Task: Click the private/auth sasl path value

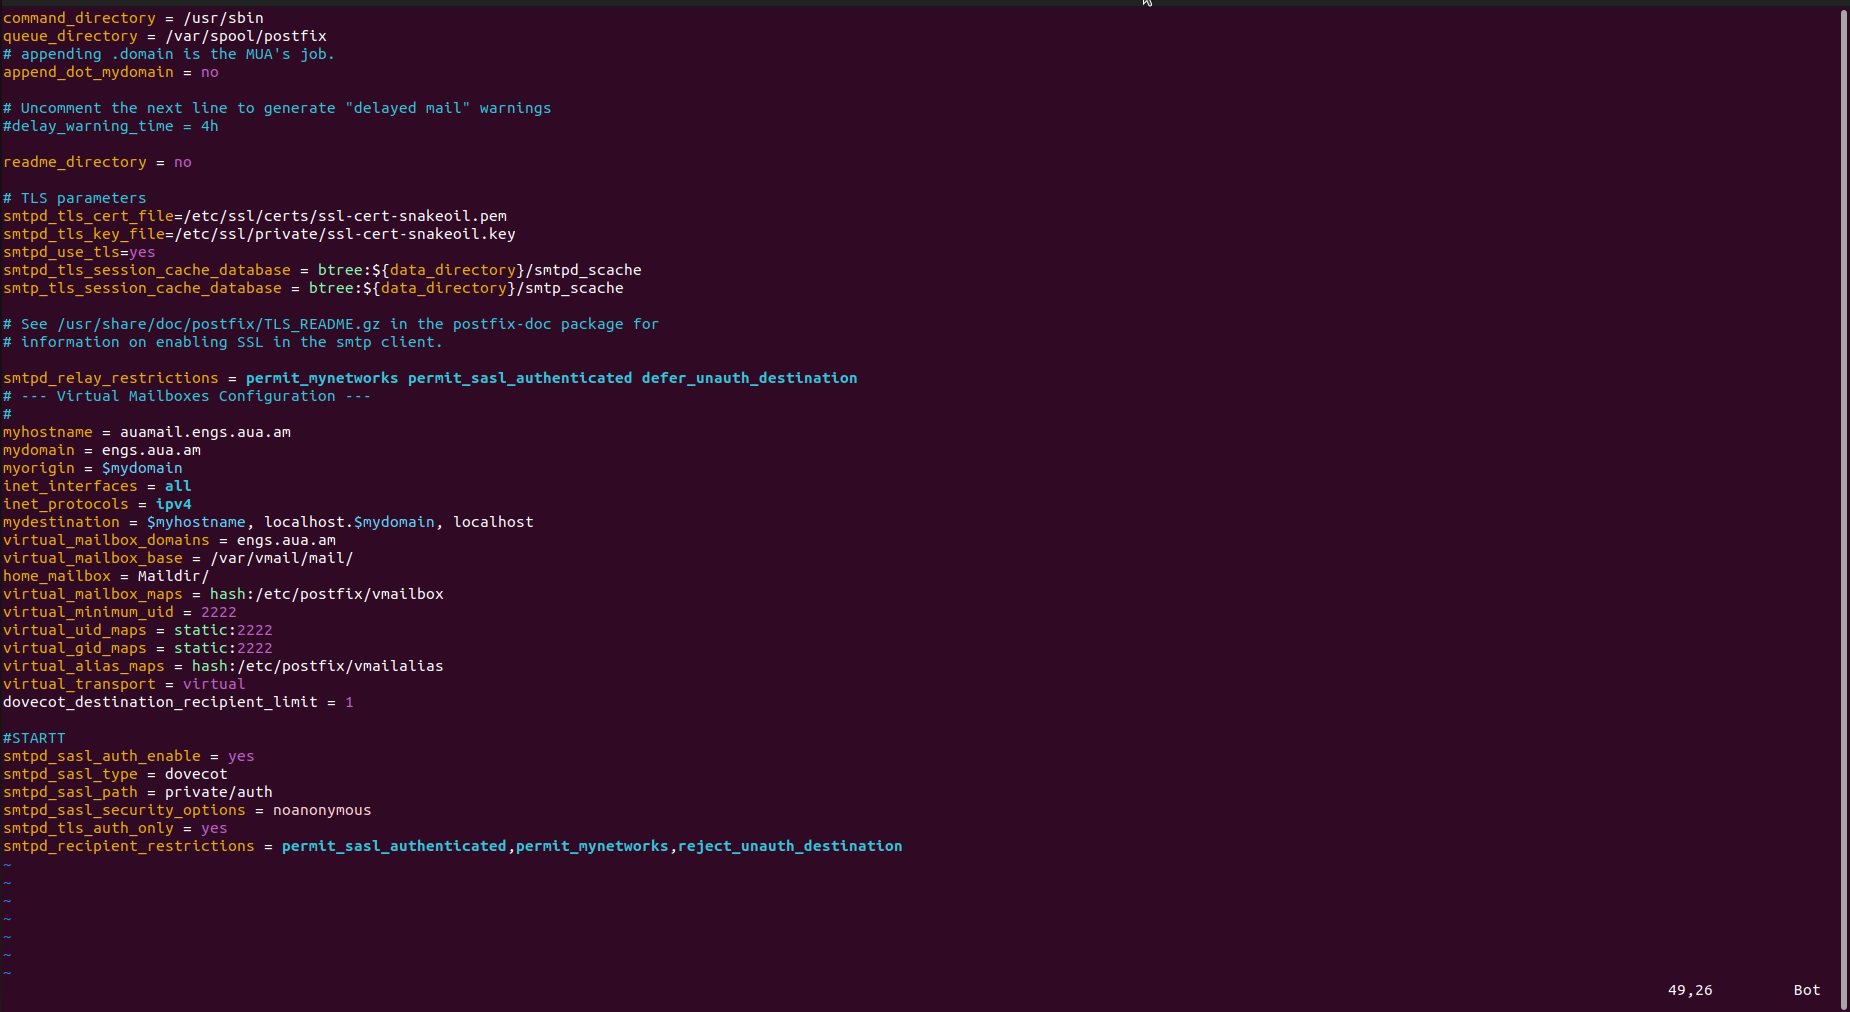Action: click(219, 792)
